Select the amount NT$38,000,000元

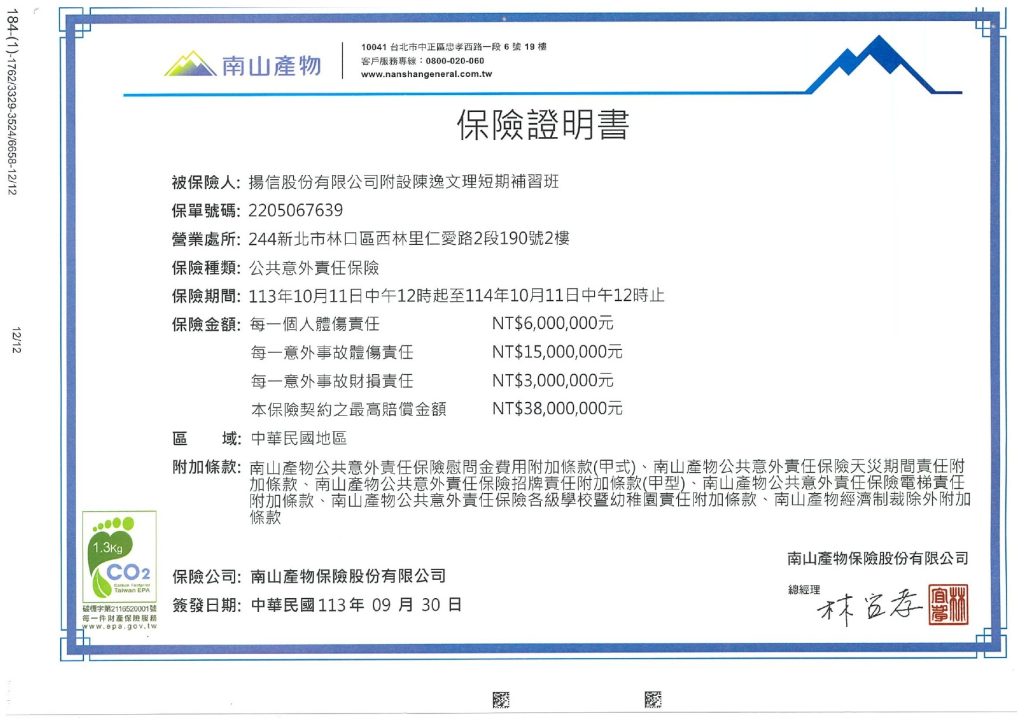(x=557, y=409)
